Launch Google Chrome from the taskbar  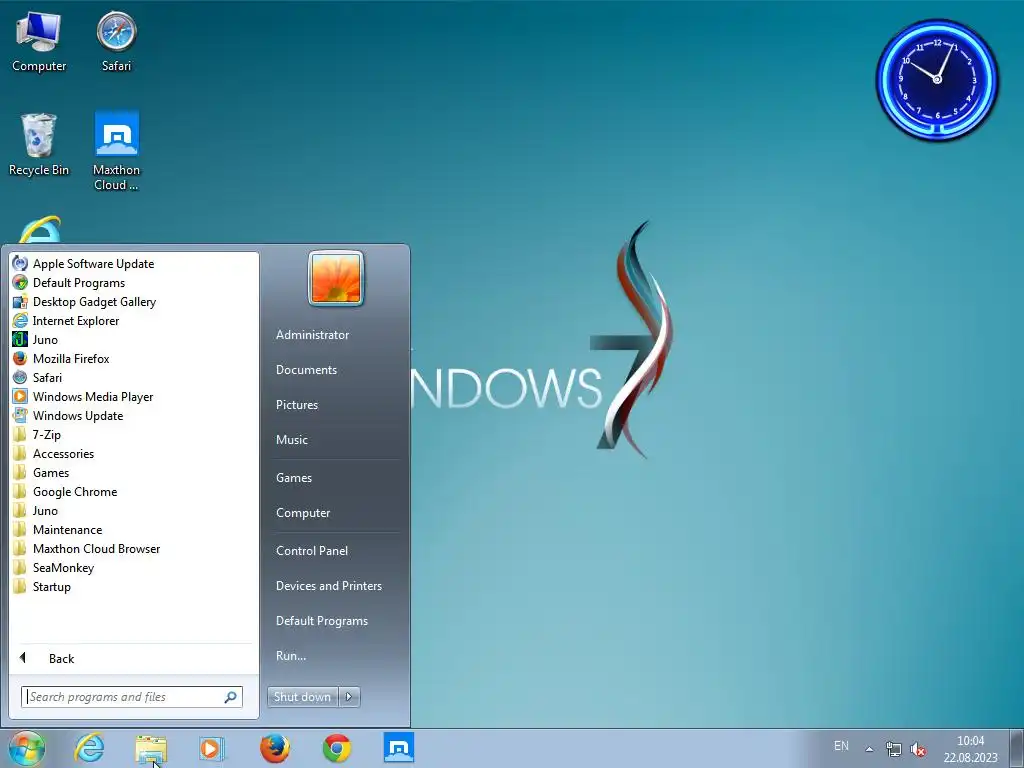[x=337, y=748]
